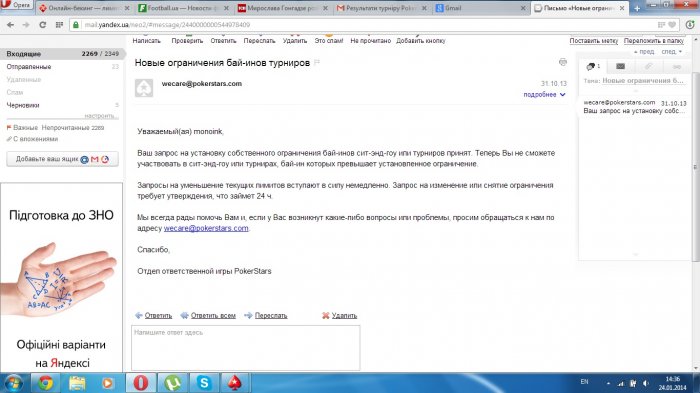Open Windows Explorer from taskbar
This screenshot has height=393, width=700.
(77, 383)
